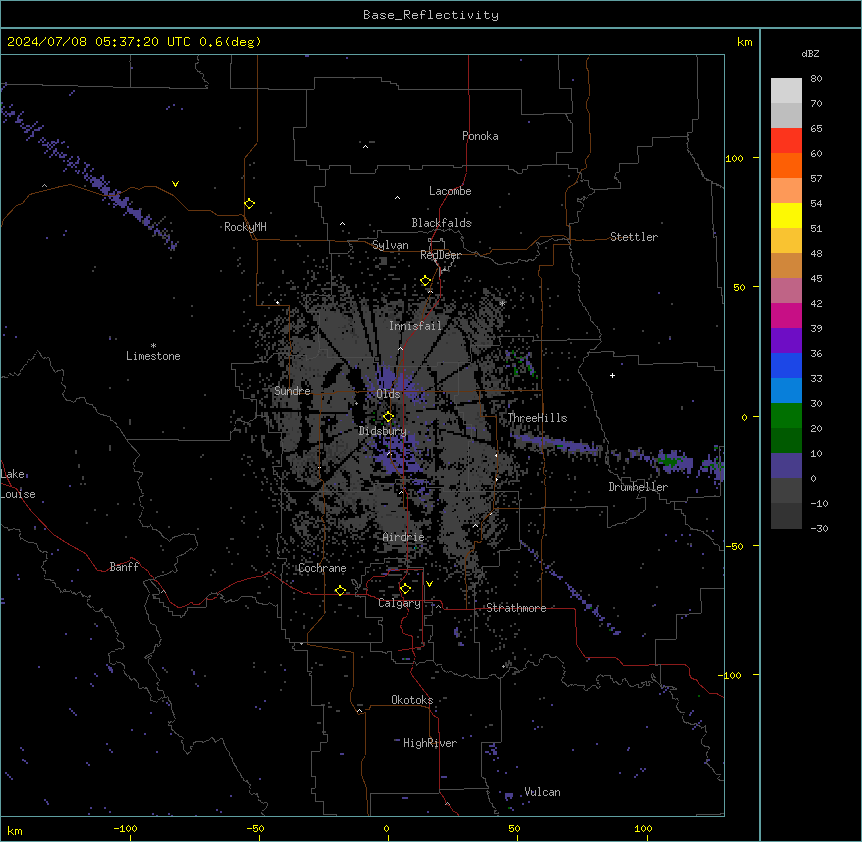Click the Banff town label
Image resolution: width=862 pixels, height=842 pixels.
[124, 567]
